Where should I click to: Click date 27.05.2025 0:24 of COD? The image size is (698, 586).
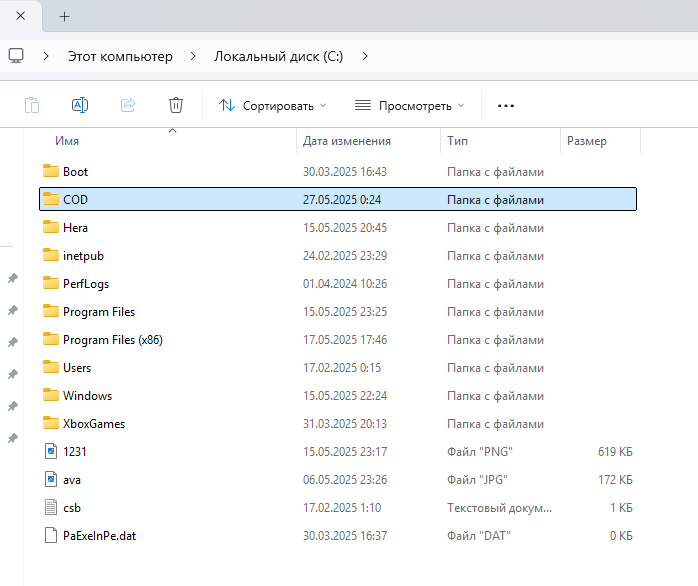tap(342, 199)
